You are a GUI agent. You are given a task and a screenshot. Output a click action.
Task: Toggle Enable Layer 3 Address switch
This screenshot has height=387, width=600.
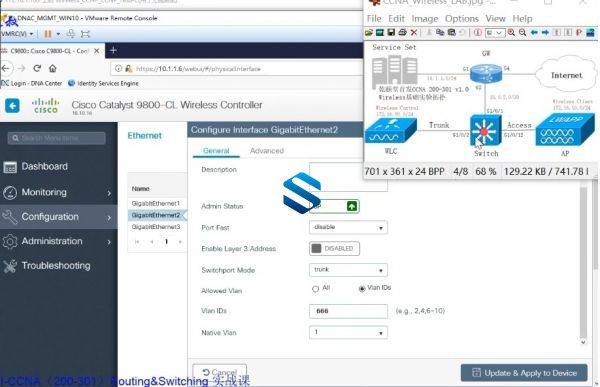pos(334,249)
